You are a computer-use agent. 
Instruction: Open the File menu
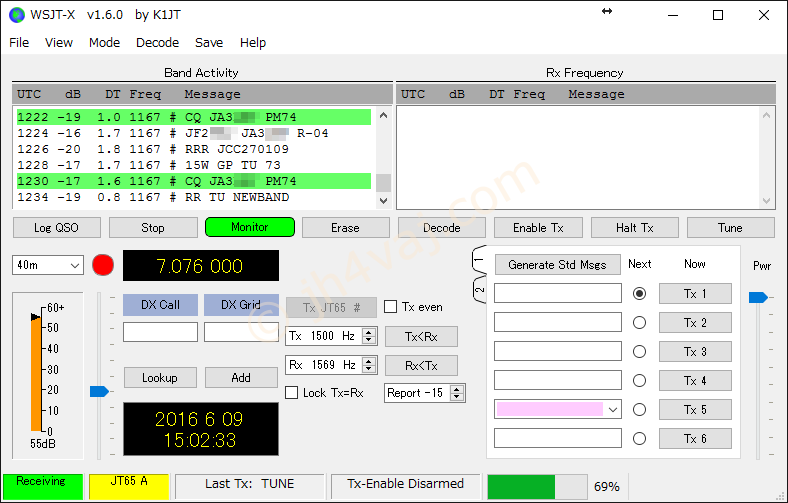[19, 43]
